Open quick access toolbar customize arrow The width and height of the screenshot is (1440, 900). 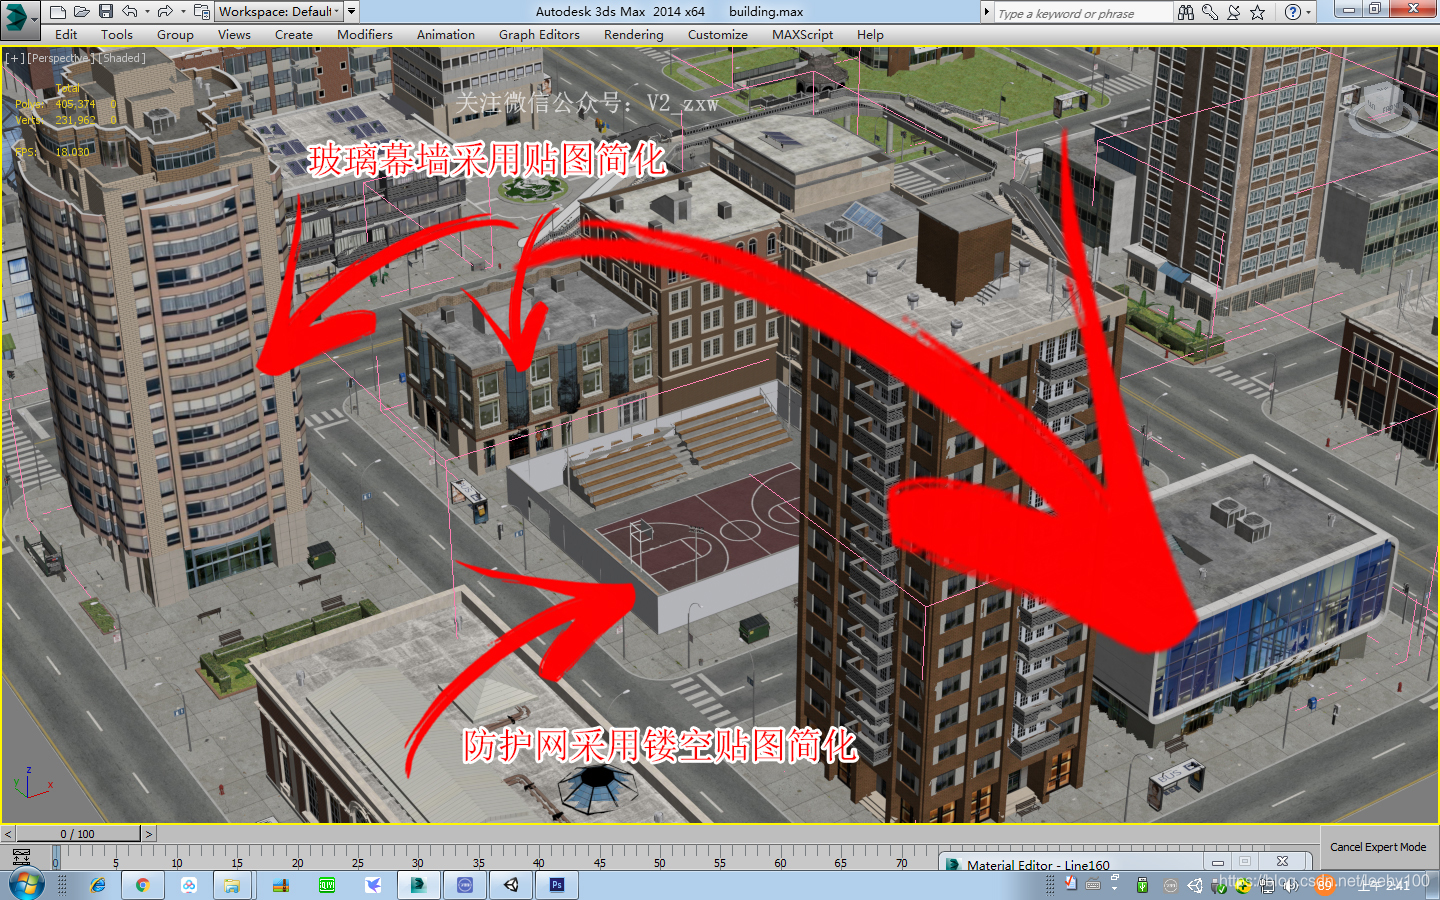tap(352, 12)
